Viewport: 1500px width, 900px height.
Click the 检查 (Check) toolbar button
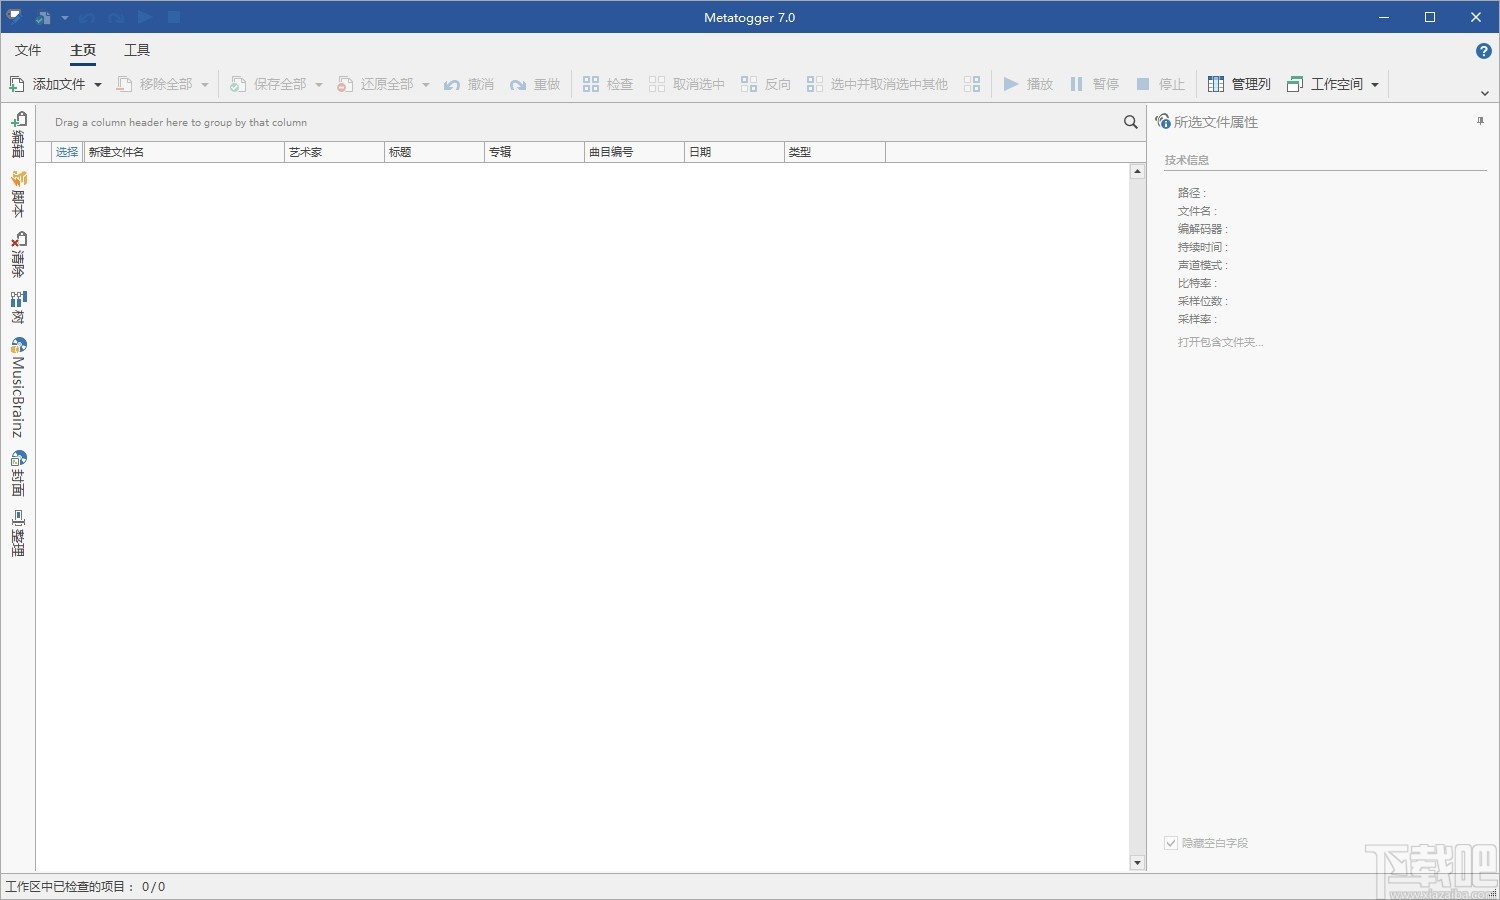tap(608, 84)
